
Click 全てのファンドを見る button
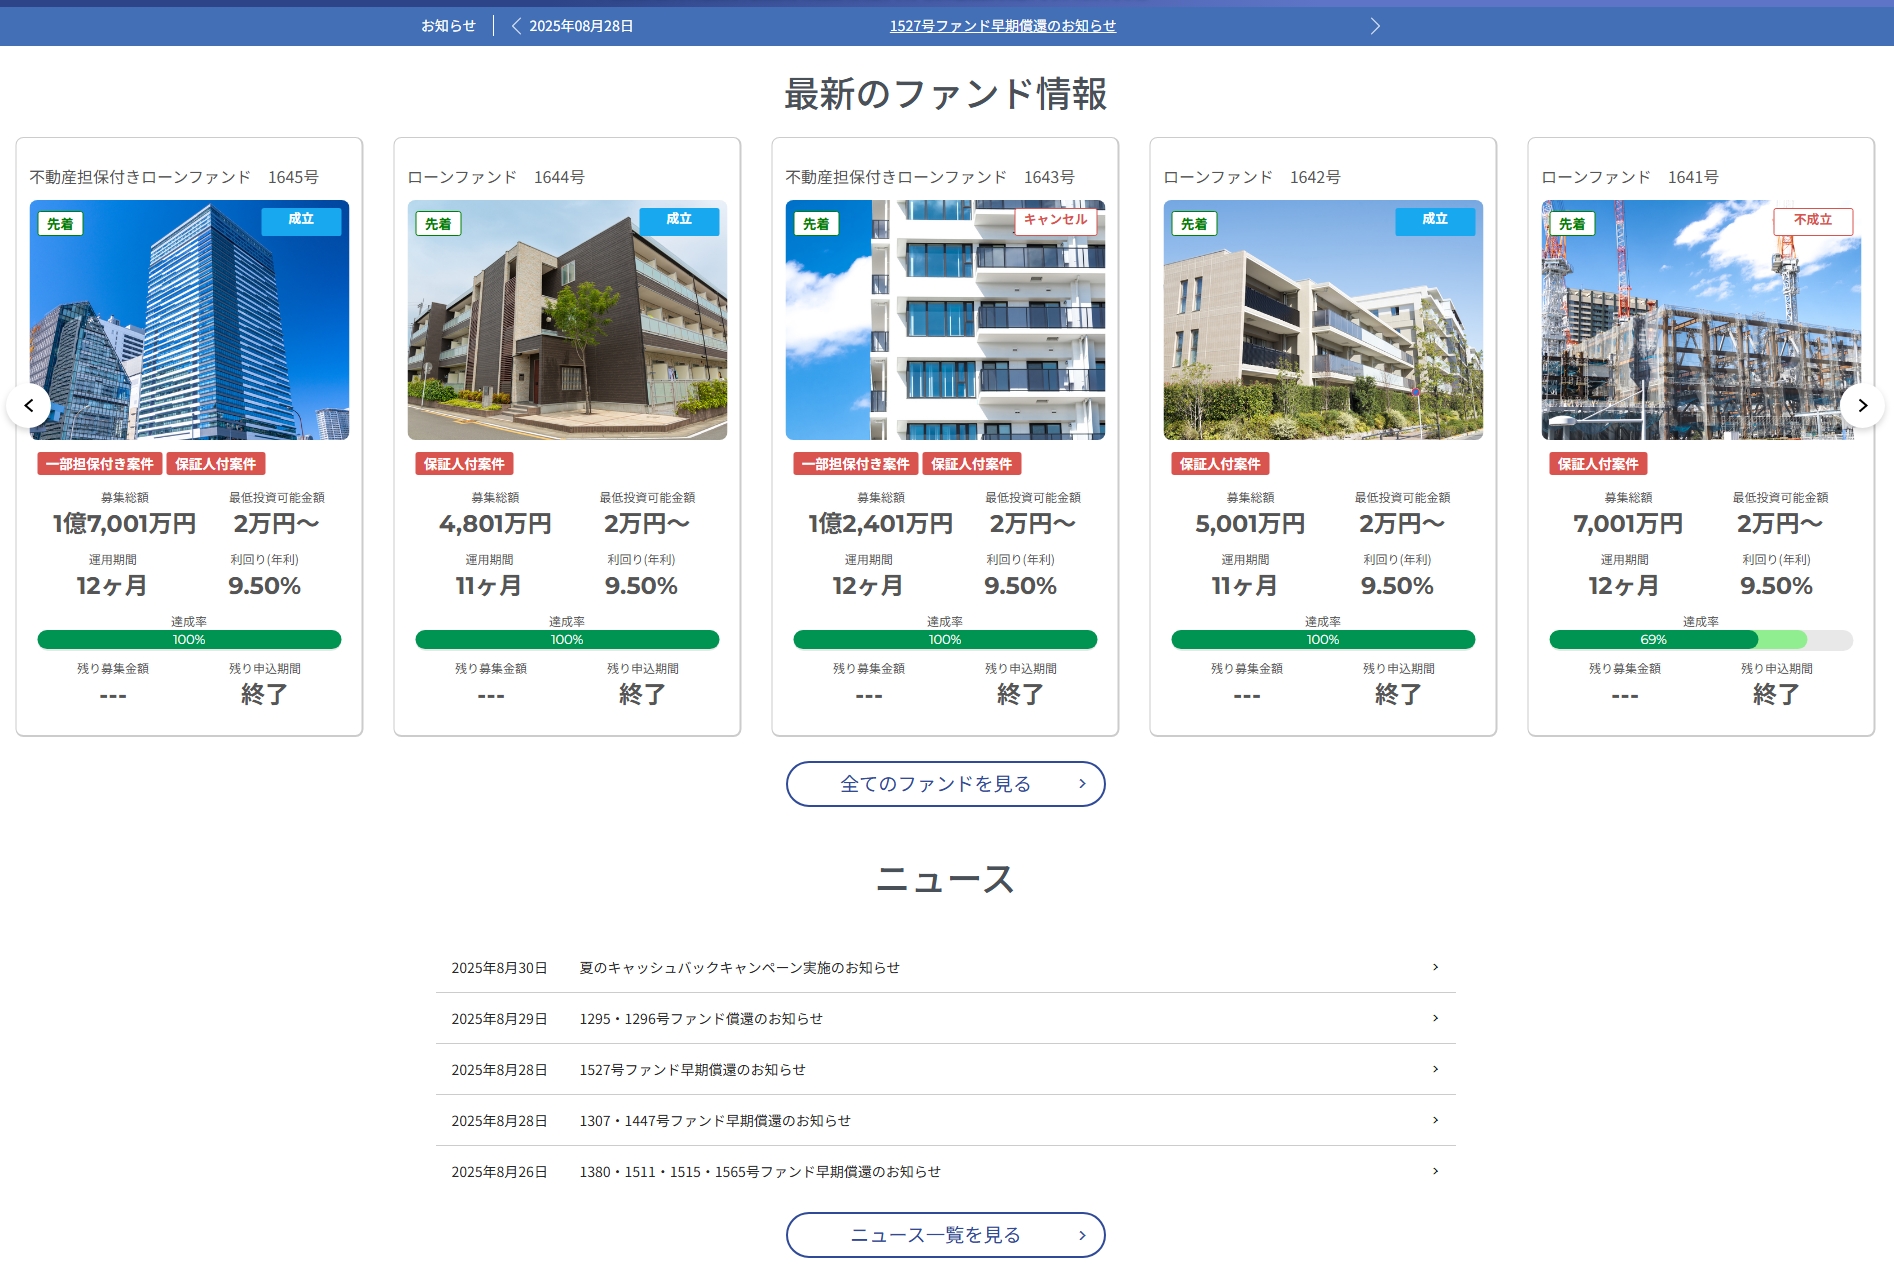coord(945,784)
